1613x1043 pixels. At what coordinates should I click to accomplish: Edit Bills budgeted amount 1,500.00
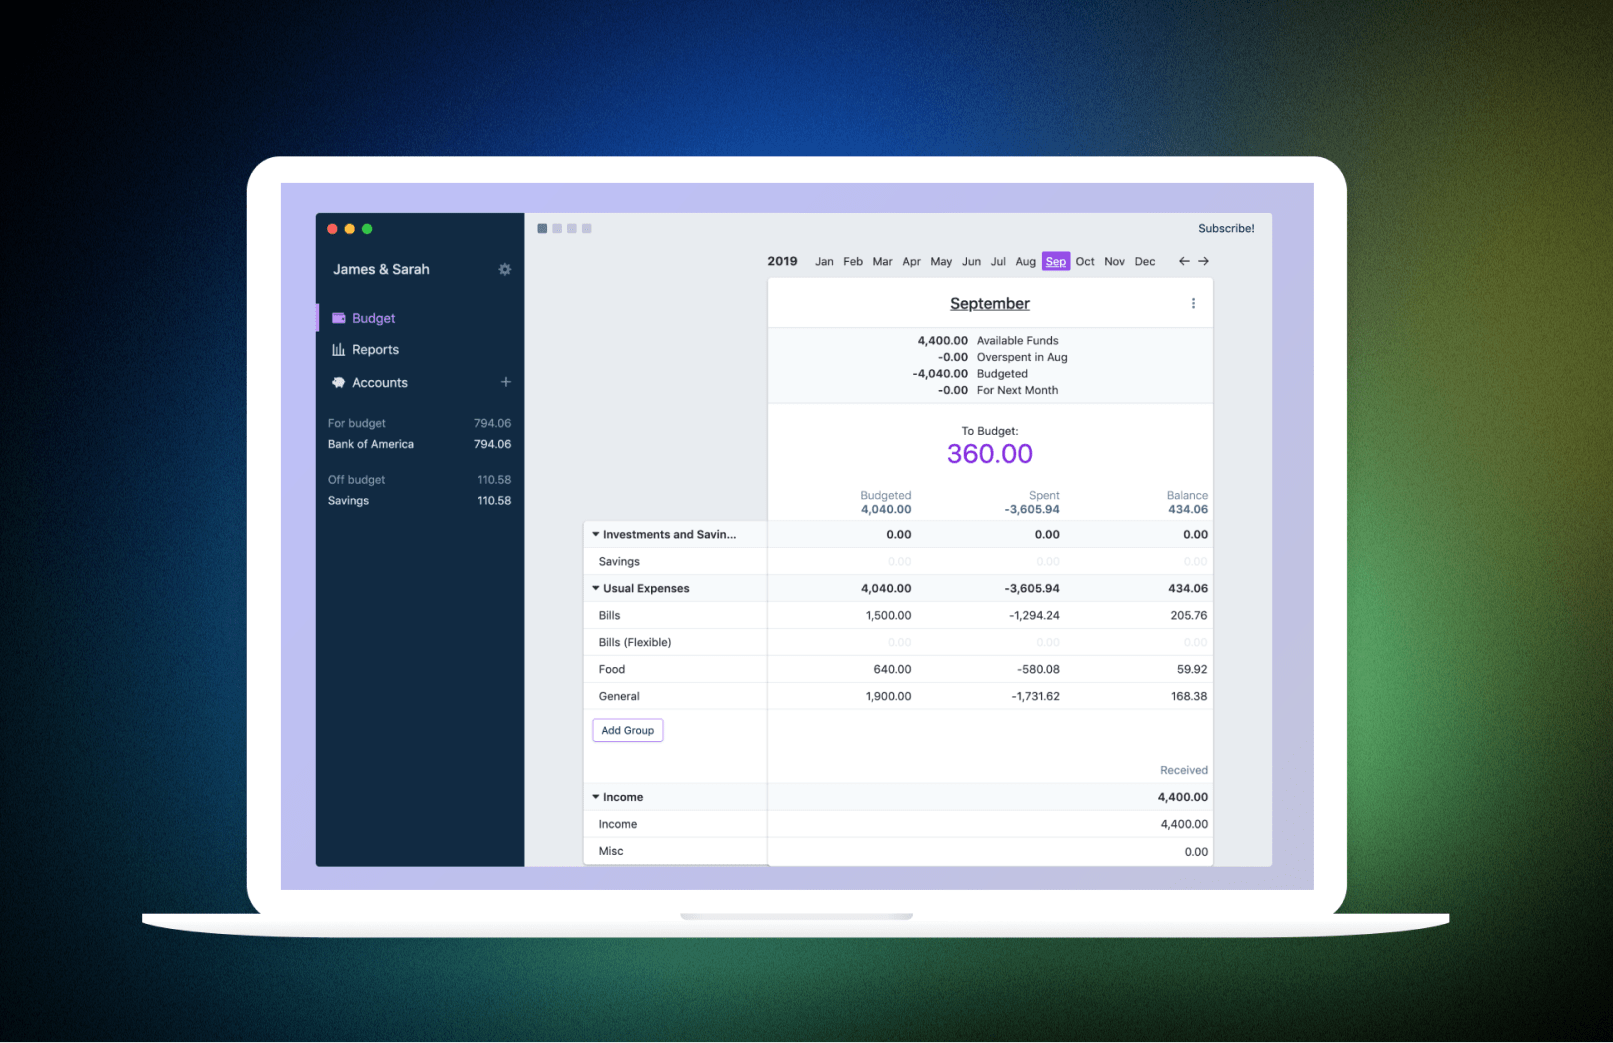(x=888, y=616)
